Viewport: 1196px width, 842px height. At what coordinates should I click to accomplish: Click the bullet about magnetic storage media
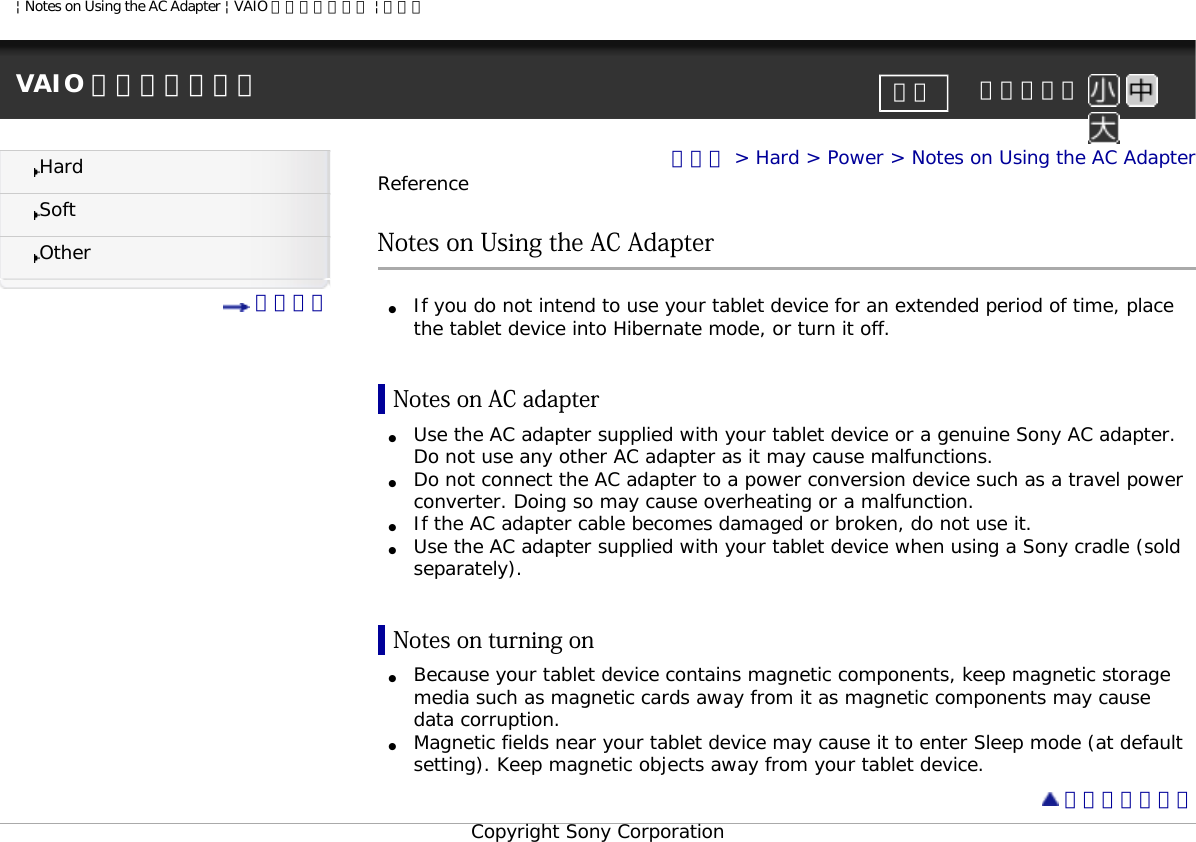pos(792,697)
